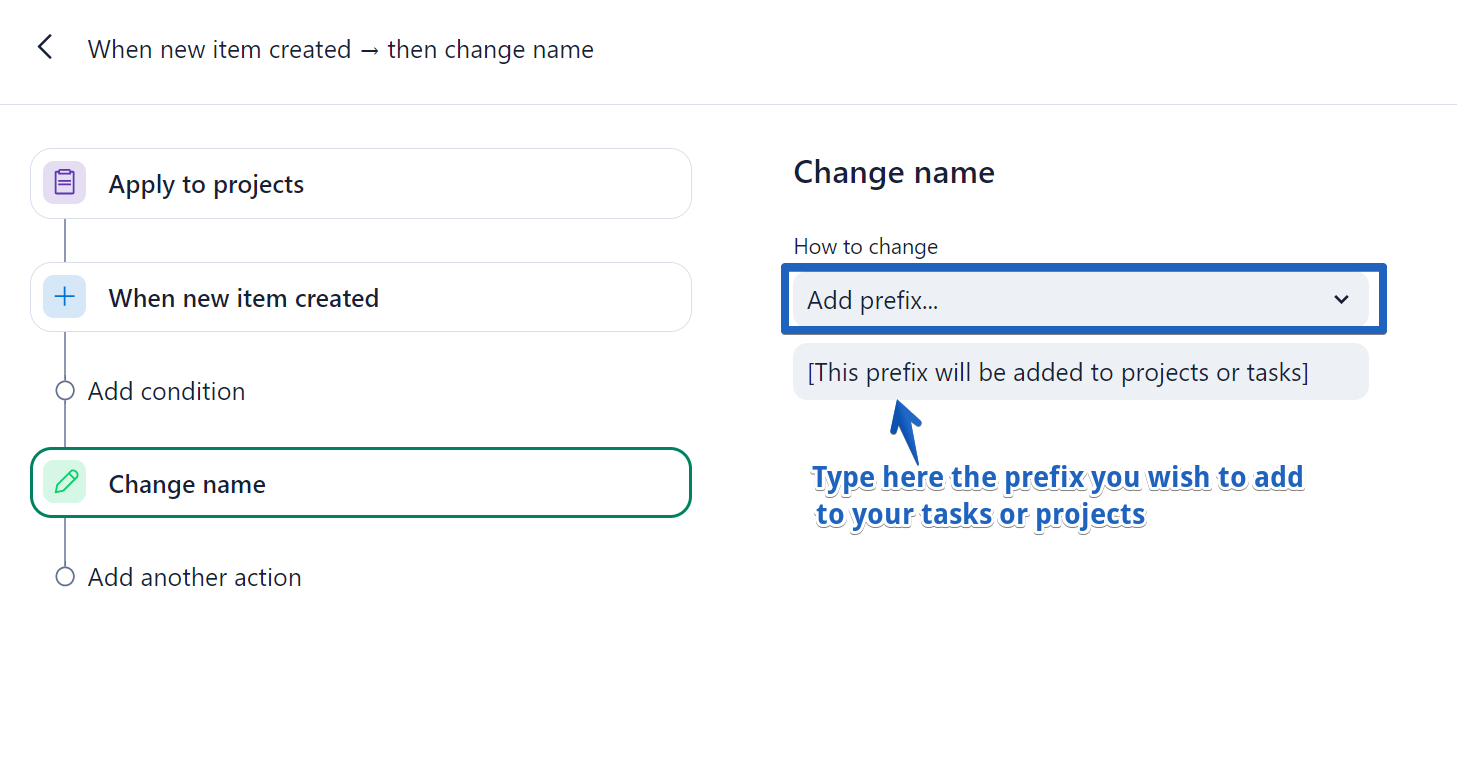The width and height of the screenshot is (1457, 759).
Task: Click the automation title in header
Action: point(340,49)
